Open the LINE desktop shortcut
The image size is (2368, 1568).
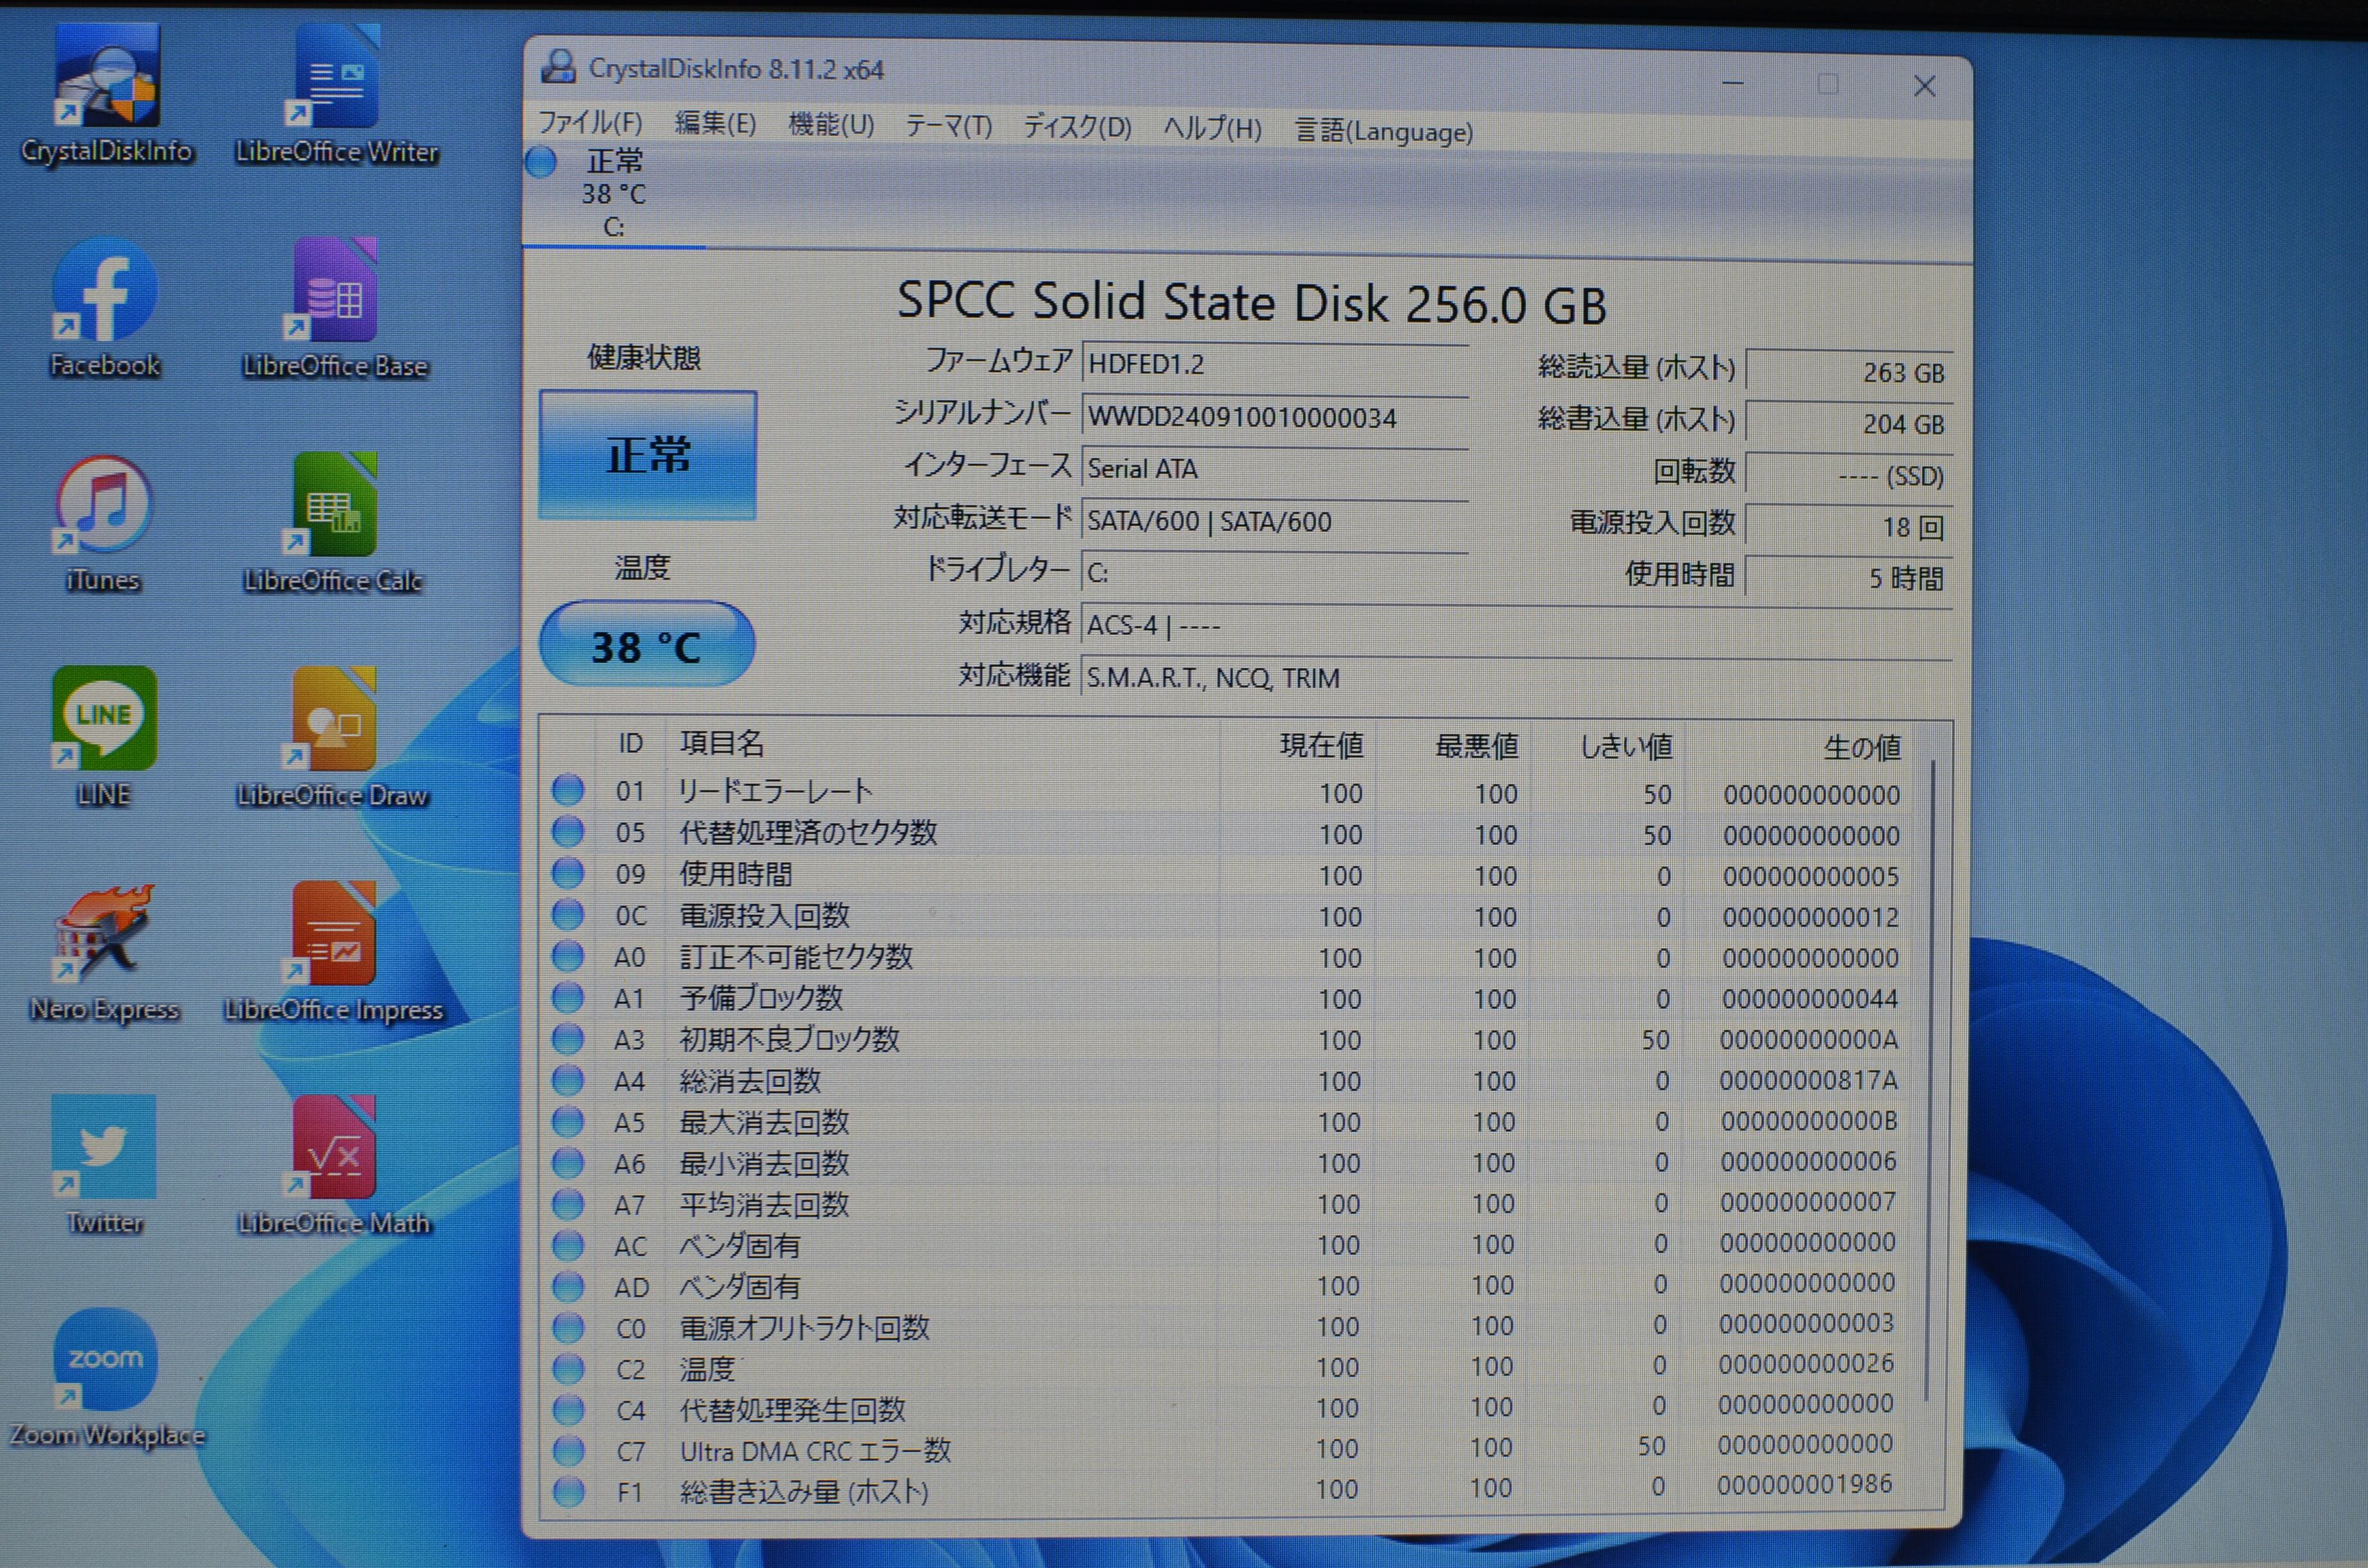[105, 720]
